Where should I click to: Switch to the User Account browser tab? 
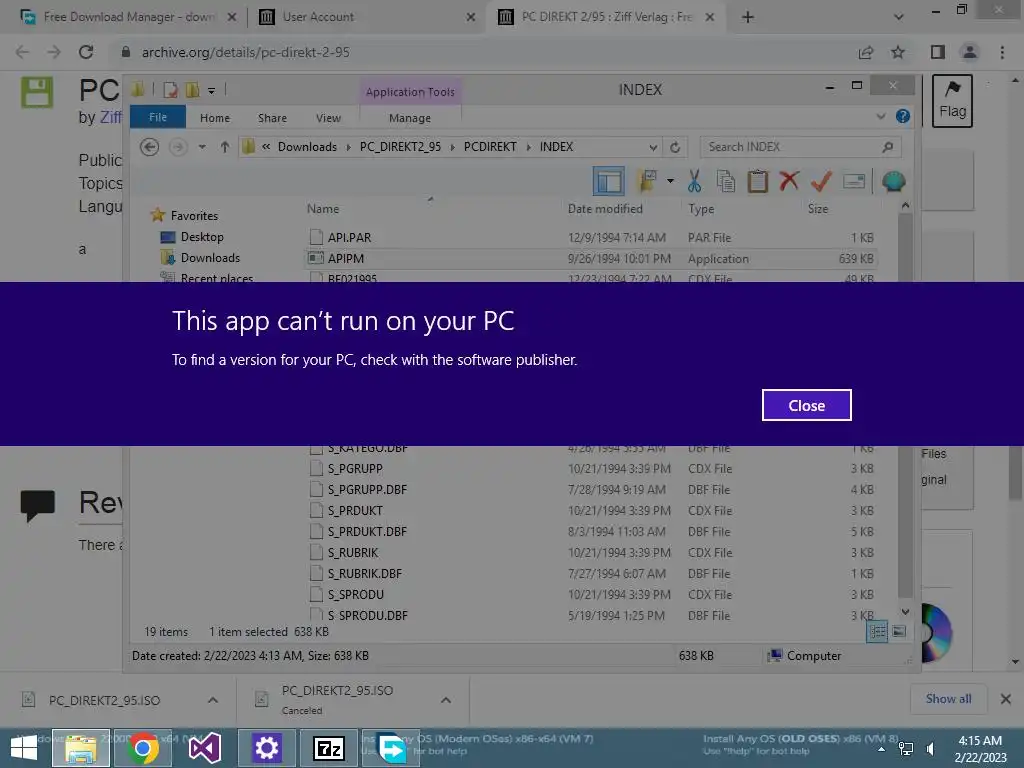(x=368, y=17)
